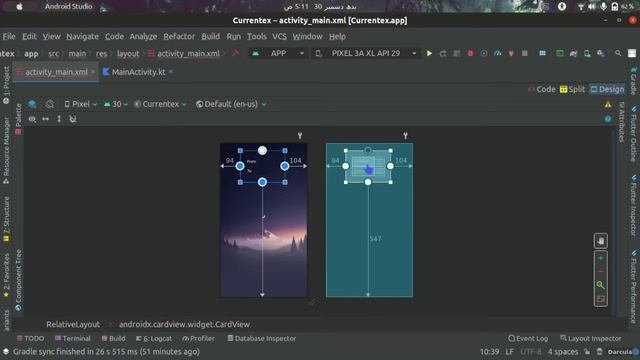Viewport: 640px width, 360px height.
Task: Open the Currentex theme dropdown
Action: click(160, 104)
